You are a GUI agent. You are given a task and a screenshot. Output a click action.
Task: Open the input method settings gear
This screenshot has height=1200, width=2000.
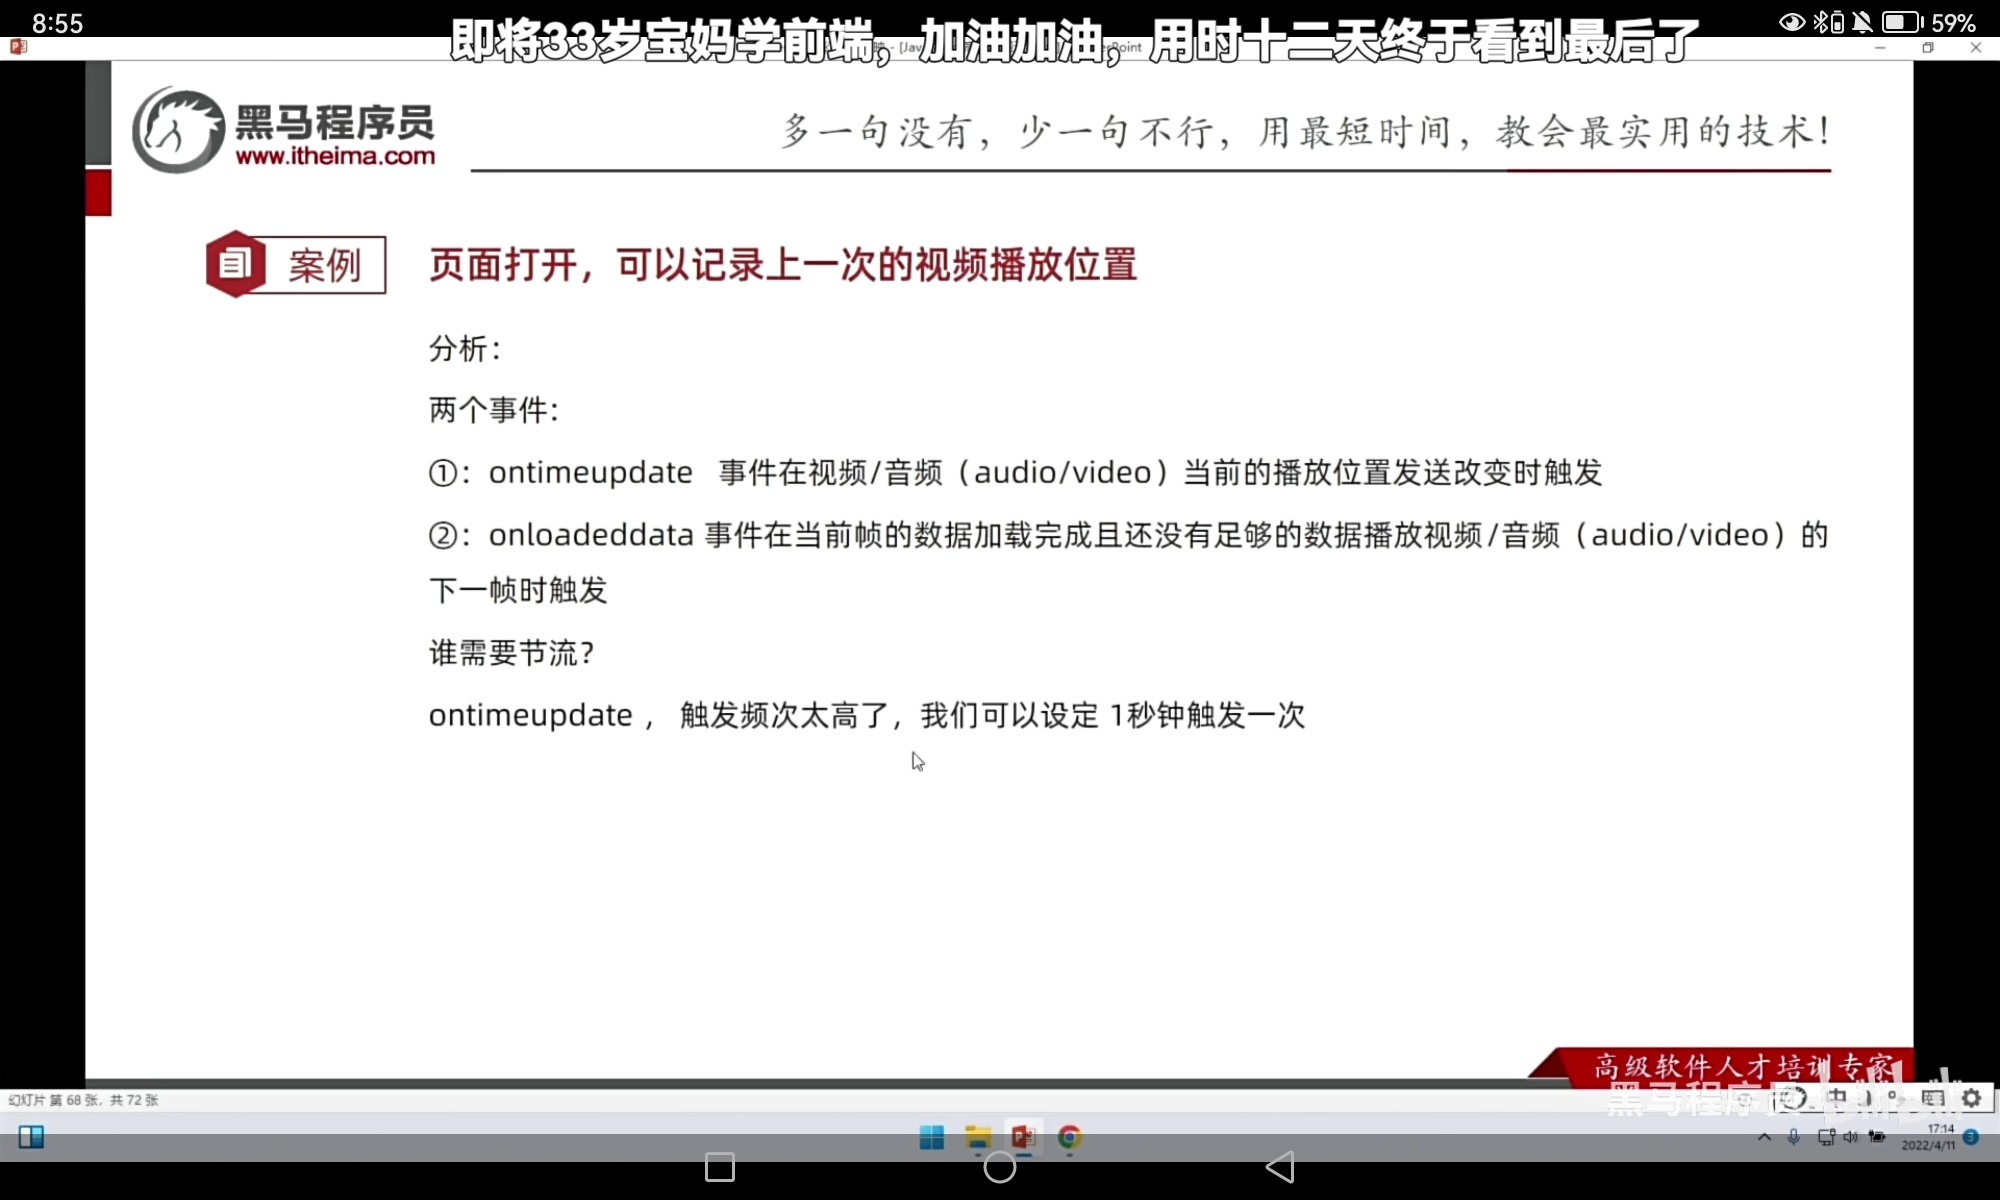(1971, 1098)
